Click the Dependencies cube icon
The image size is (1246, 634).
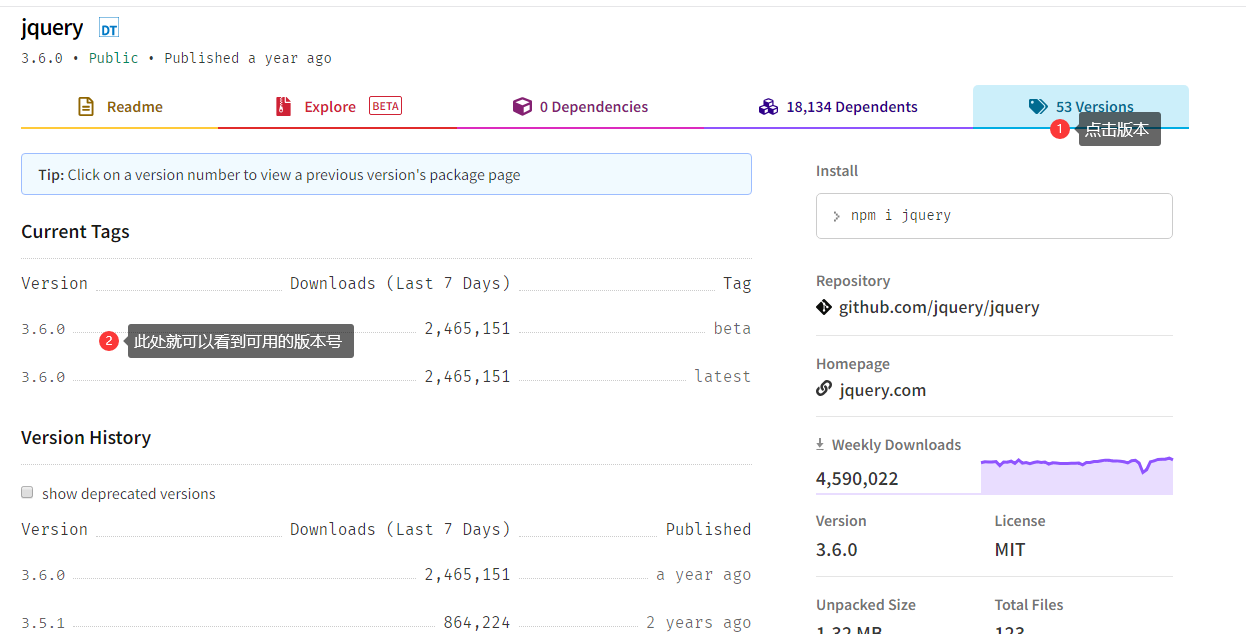(522, 107)
